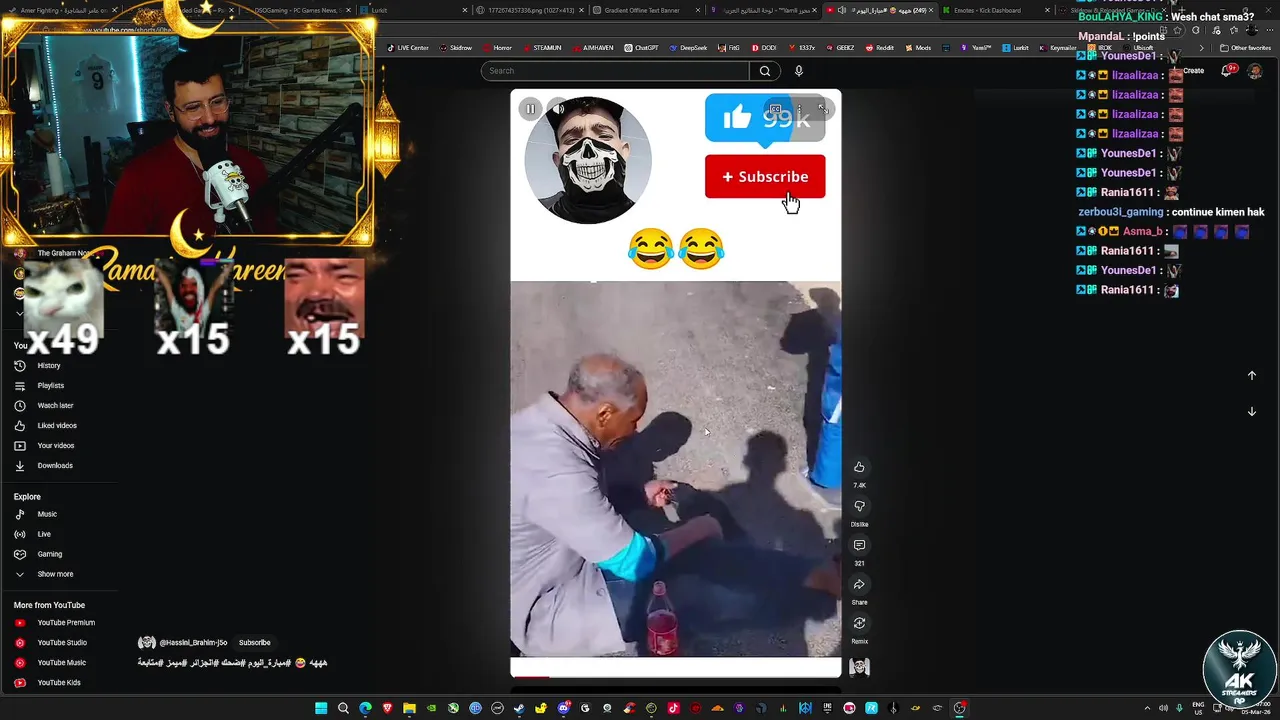Open Steam from the taskbar
Screen dimensions: 1280x720
(519, 708)
